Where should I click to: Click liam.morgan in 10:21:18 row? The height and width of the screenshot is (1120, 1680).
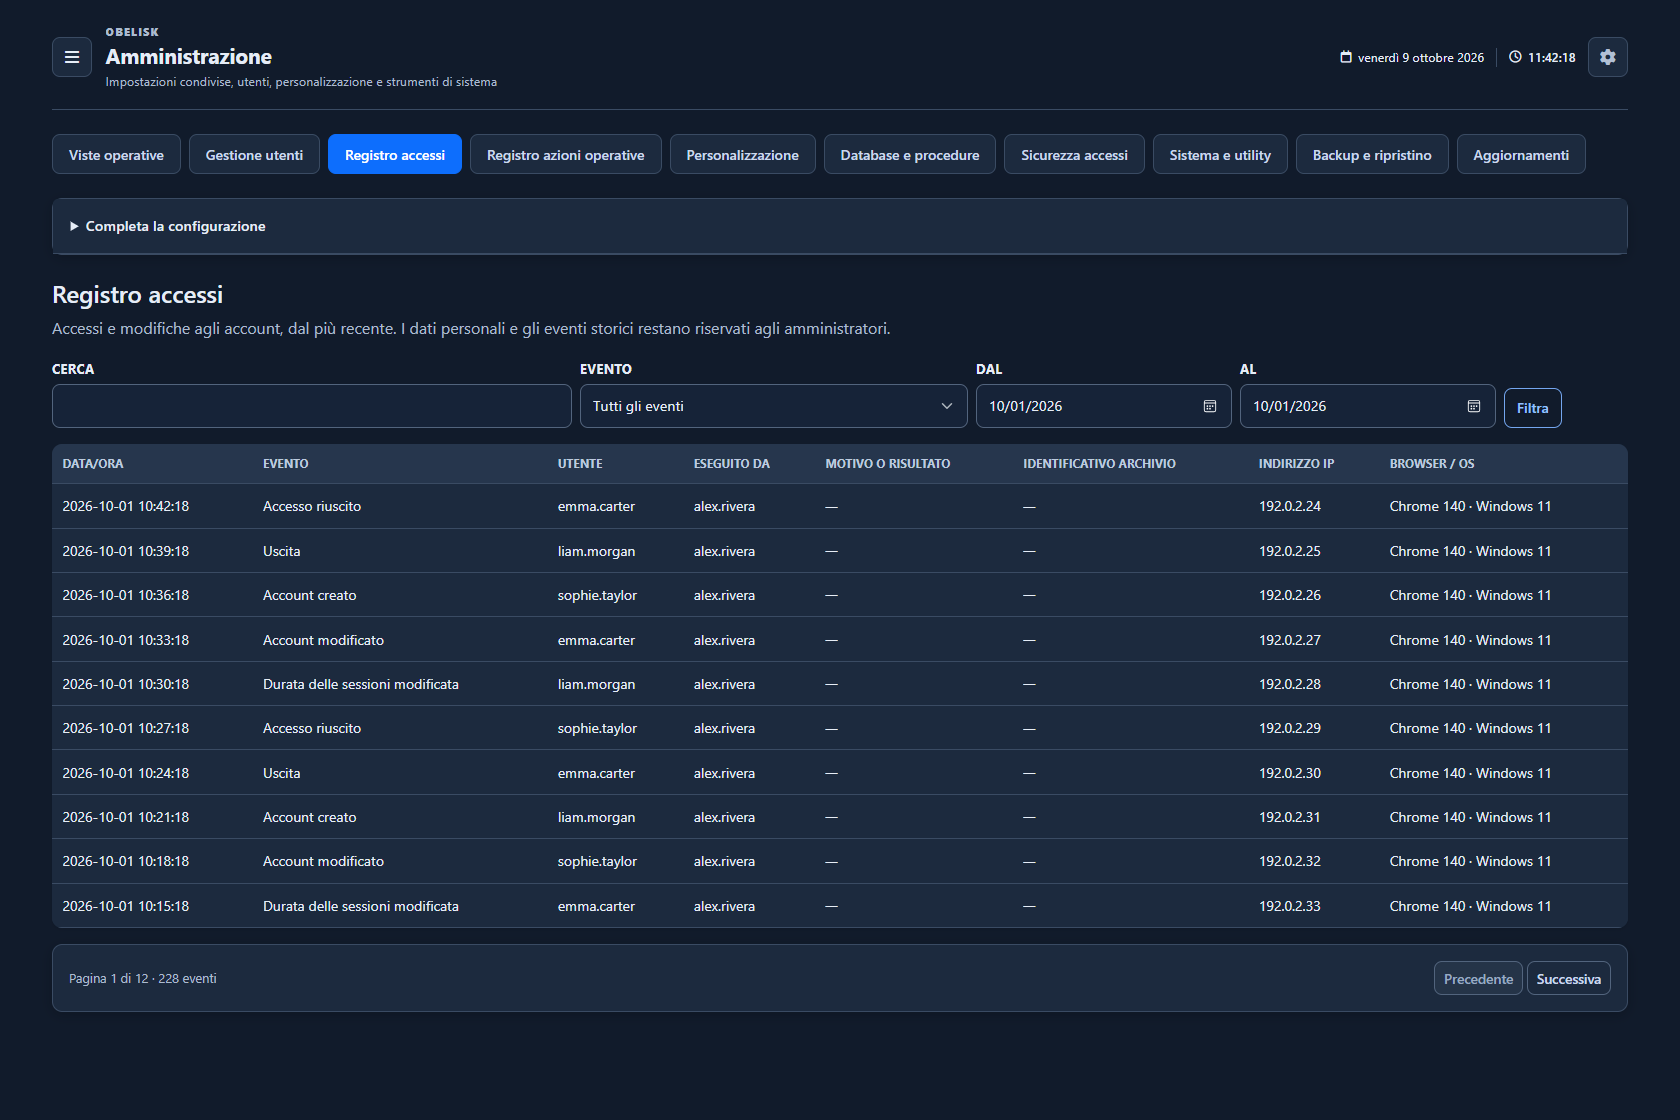[596, 817]
